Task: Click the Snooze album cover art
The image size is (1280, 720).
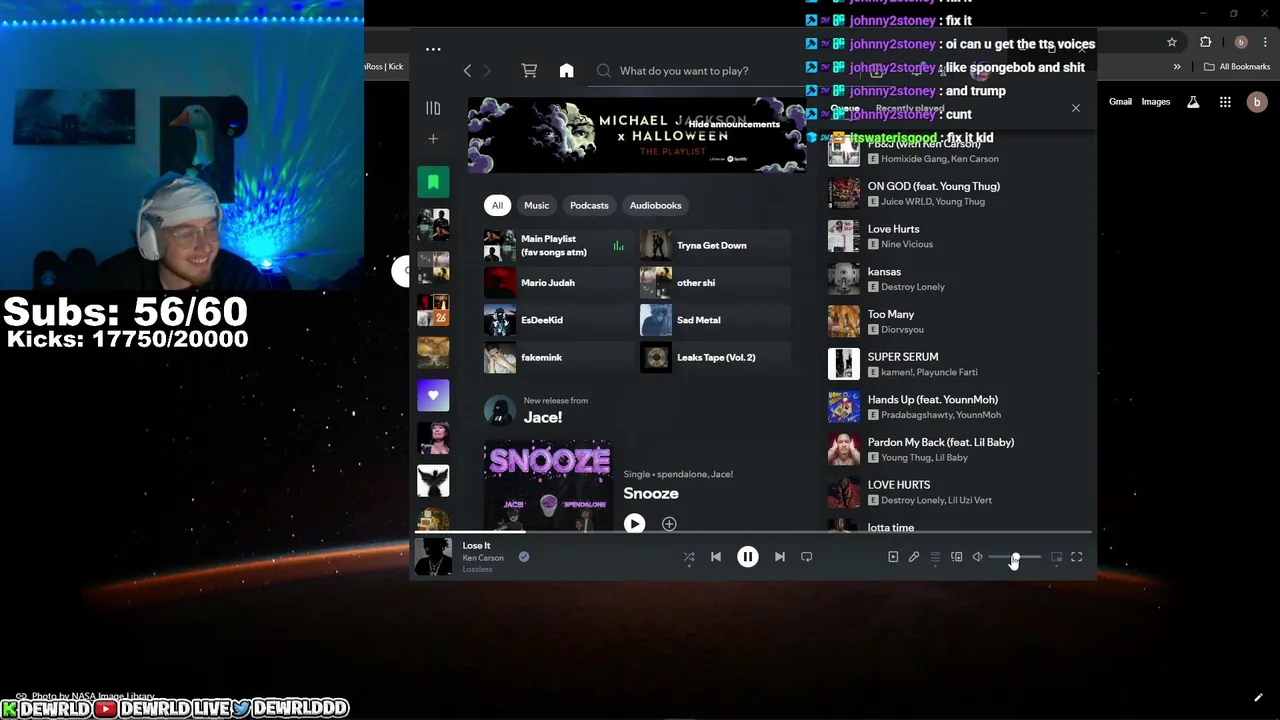Action: (x=548, y=486)
